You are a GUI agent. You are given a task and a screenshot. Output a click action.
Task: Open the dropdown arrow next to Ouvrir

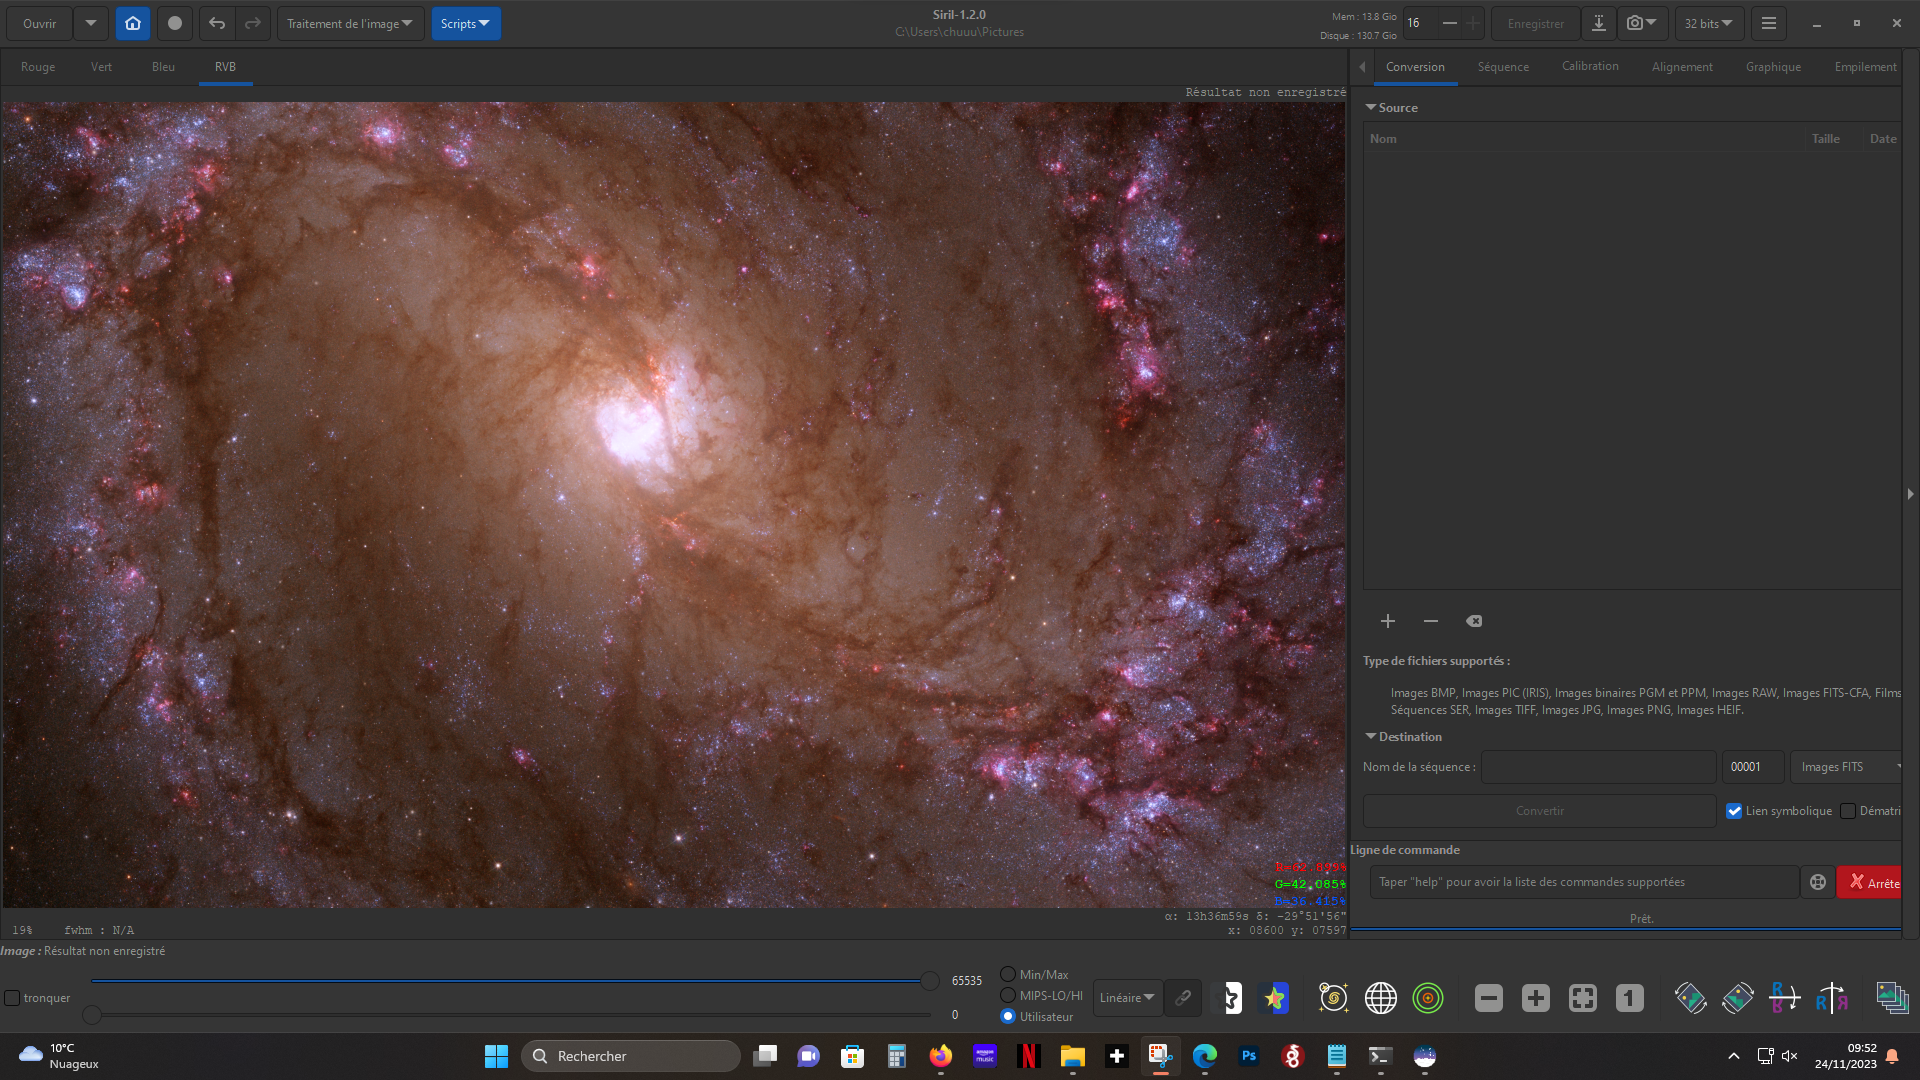pyautogui.click(x=90, y=23)
